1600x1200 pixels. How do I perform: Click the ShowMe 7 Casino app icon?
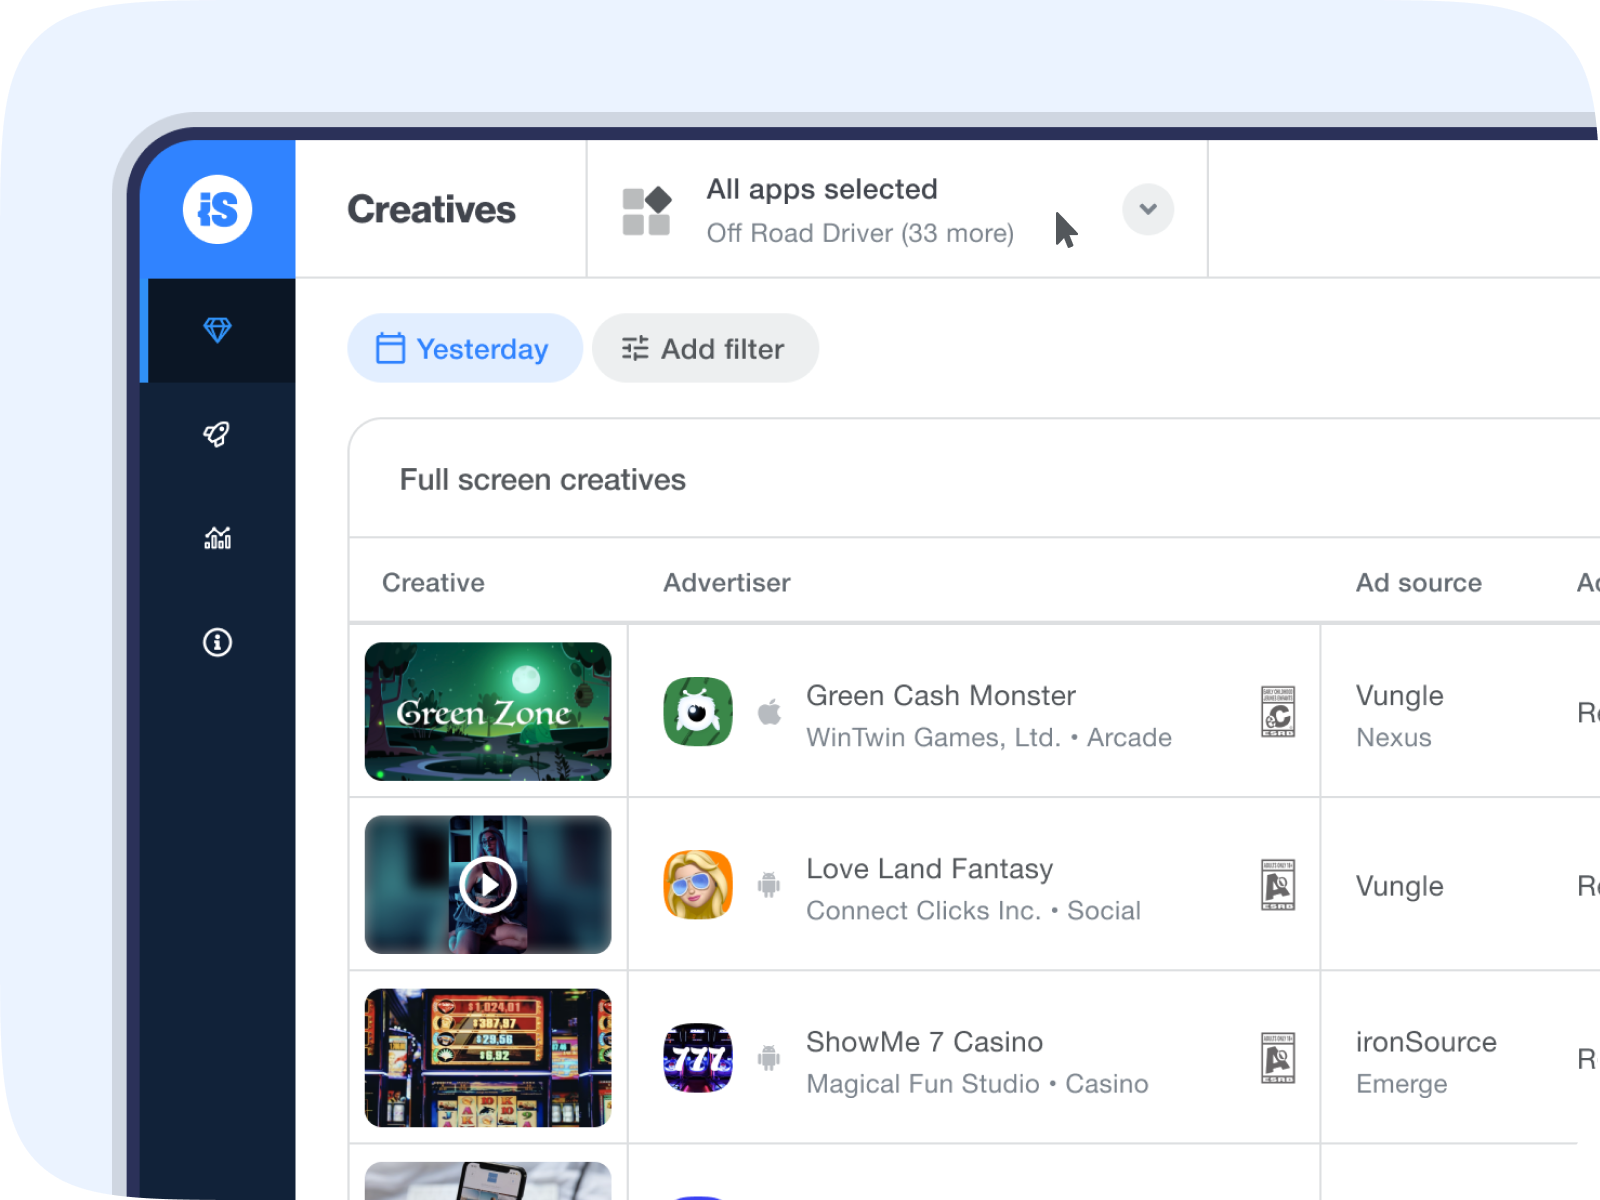coord(698,1058)
